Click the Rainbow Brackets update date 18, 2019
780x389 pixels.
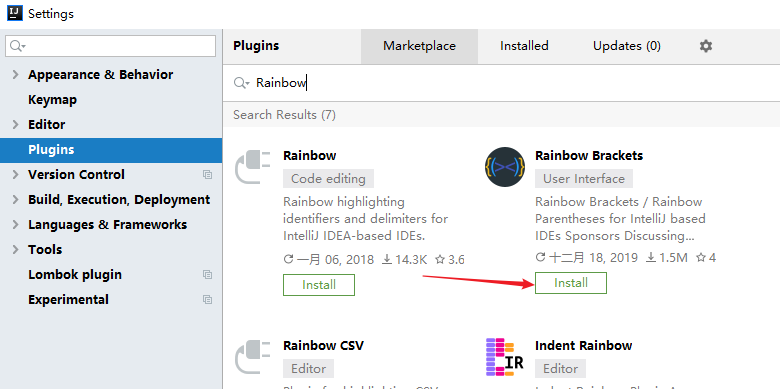pyautogui.click(x=586, y=258)
